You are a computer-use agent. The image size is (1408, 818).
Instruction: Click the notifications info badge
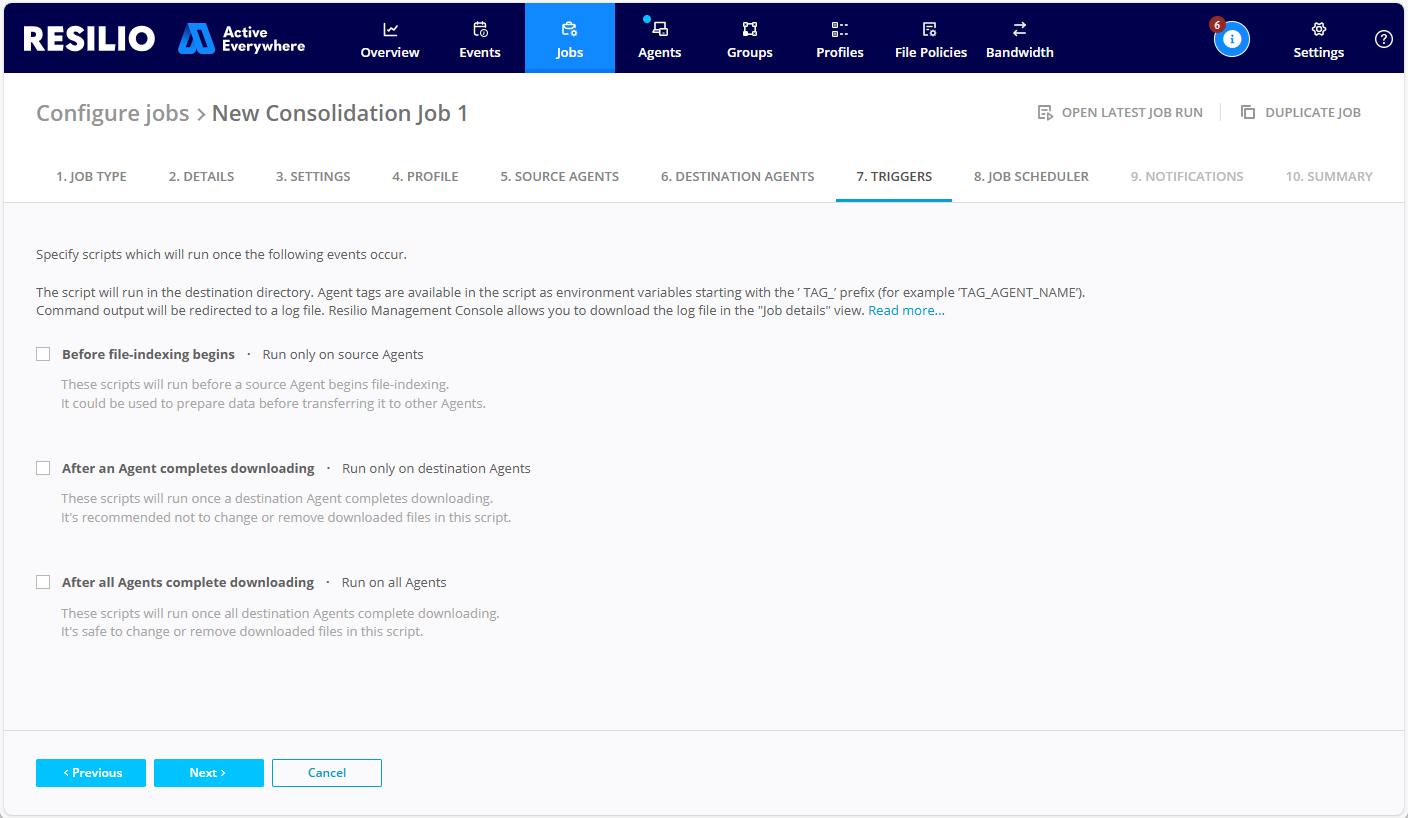click(1231, 39)
